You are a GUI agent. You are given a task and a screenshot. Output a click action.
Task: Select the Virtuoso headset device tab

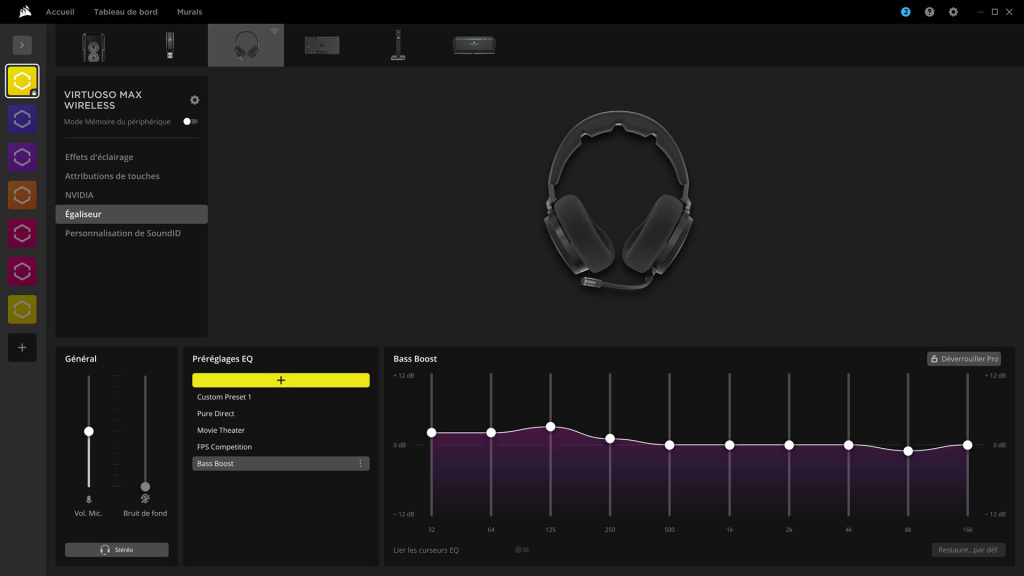pos(246,45)
